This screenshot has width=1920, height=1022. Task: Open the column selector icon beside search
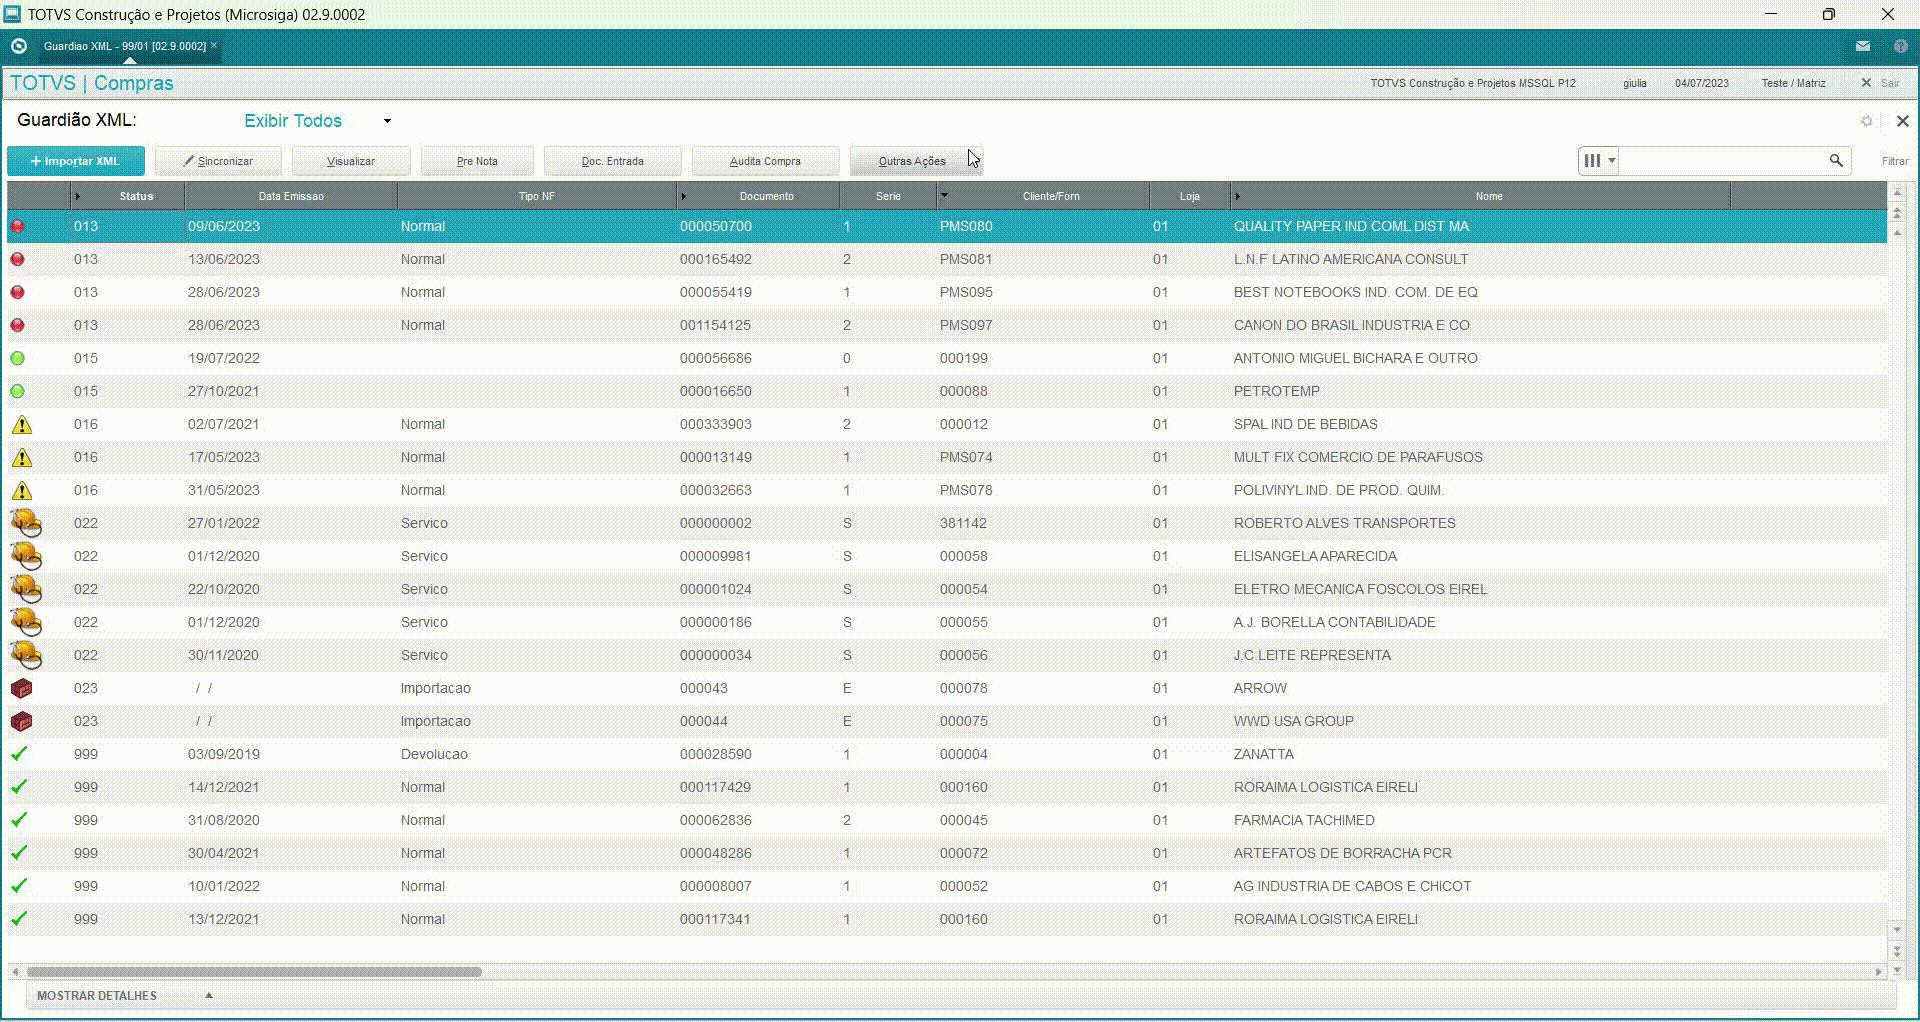[x=1599, y=160]
